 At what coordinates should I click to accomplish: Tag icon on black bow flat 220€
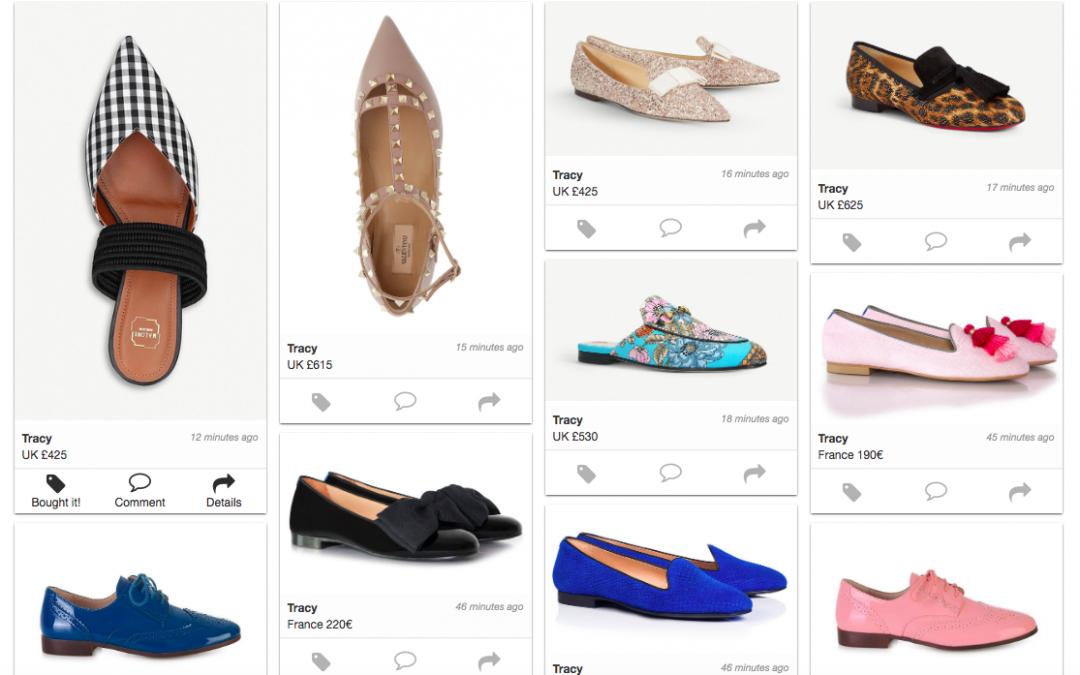point(321,661)
